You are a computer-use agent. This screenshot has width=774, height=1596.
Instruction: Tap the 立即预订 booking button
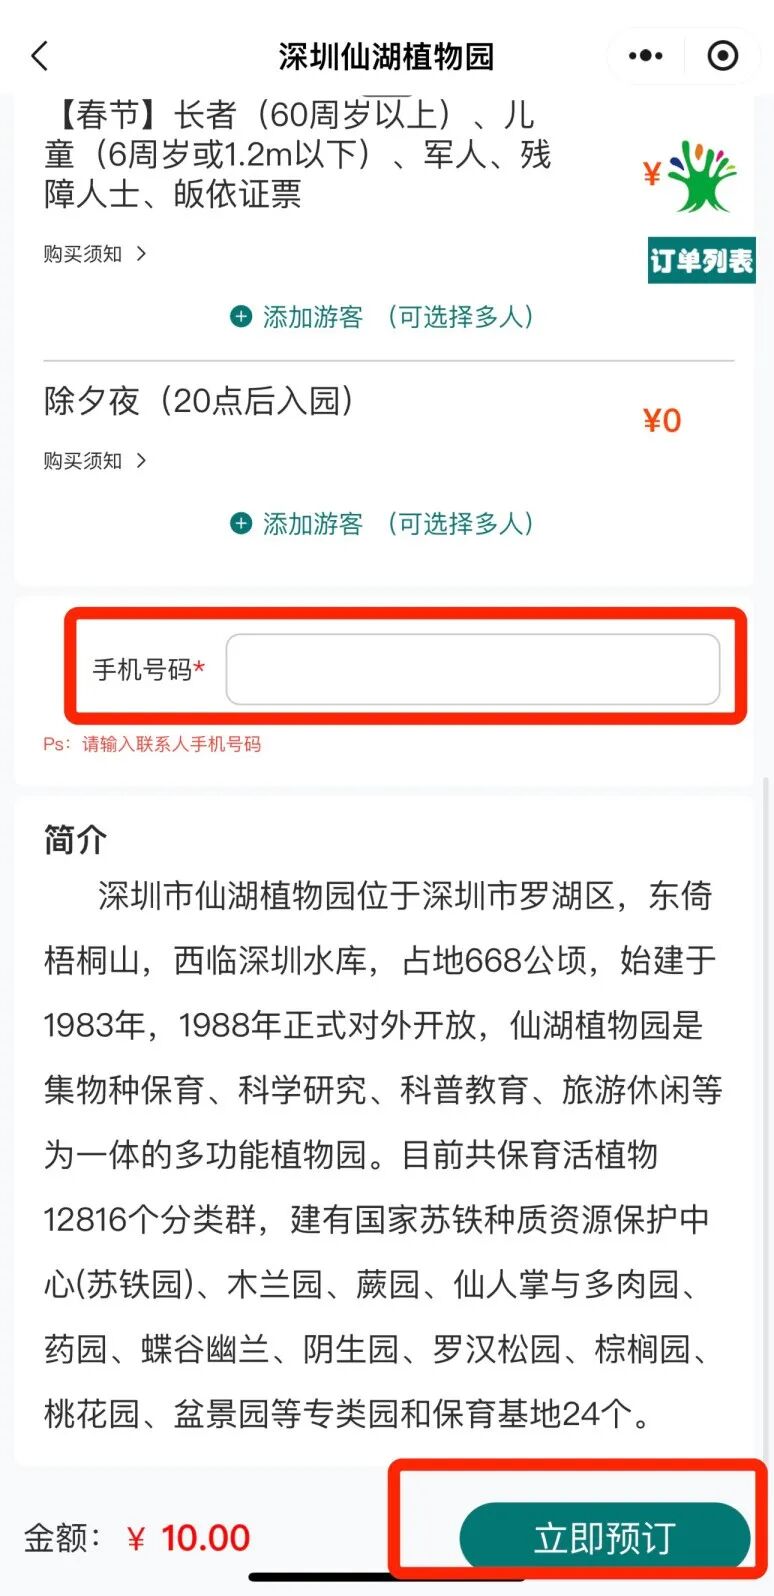tap(605, 1537)
